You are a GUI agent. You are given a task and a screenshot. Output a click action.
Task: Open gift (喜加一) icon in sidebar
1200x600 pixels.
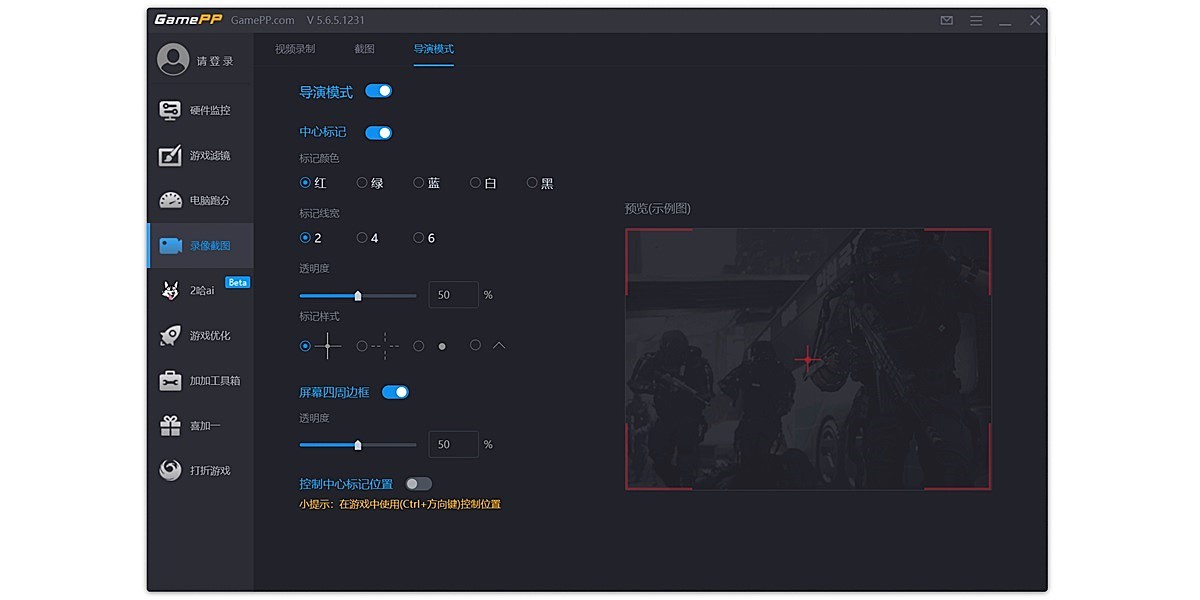click(x=170, y=425)
